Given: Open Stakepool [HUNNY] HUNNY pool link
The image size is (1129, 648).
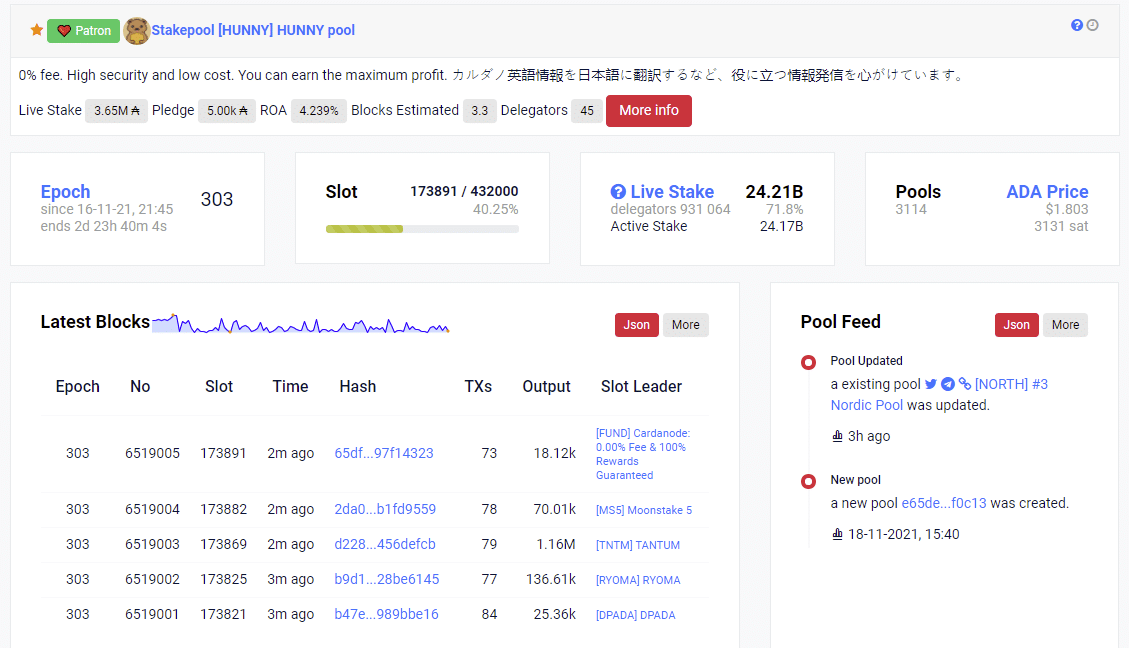Looking at the screenshot, I should [x=253, y=30].
